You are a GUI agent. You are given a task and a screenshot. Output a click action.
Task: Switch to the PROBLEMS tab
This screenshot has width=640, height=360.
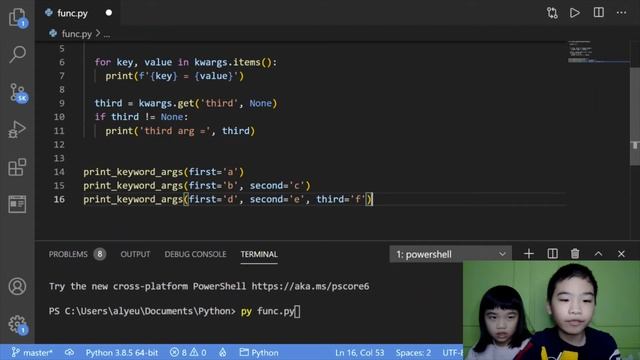pos(77,254)
